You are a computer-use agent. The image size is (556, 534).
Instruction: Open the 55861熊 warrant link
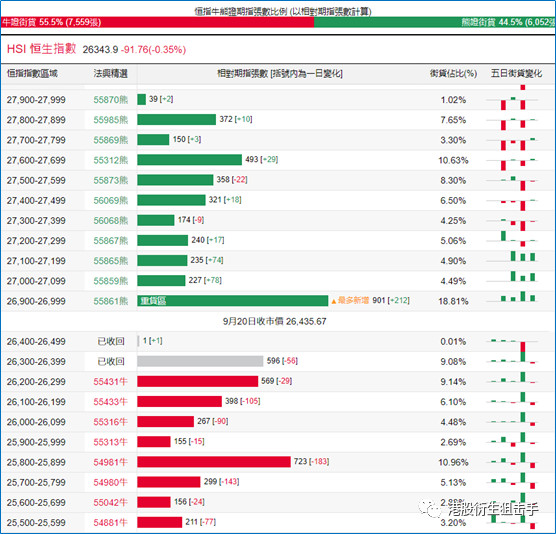tap(110, 301)
